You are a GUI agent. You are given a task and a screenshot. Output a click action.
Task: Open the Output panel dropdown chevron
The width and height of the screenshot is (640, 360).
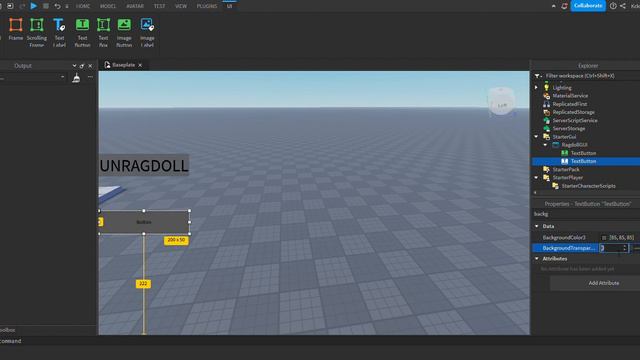[x=74, y=66]
